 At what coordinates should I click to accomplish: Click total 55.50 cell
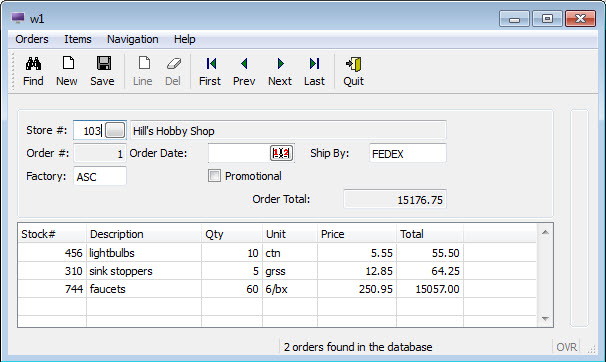[430, 253]
